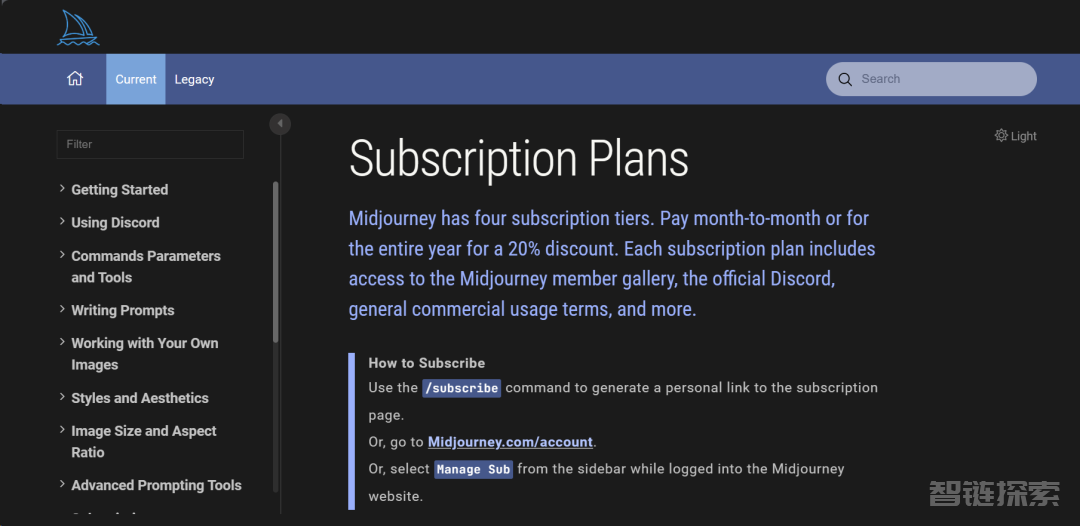Select the Current tab
The image size is (1080, 526).
click(x=136, y=79)
